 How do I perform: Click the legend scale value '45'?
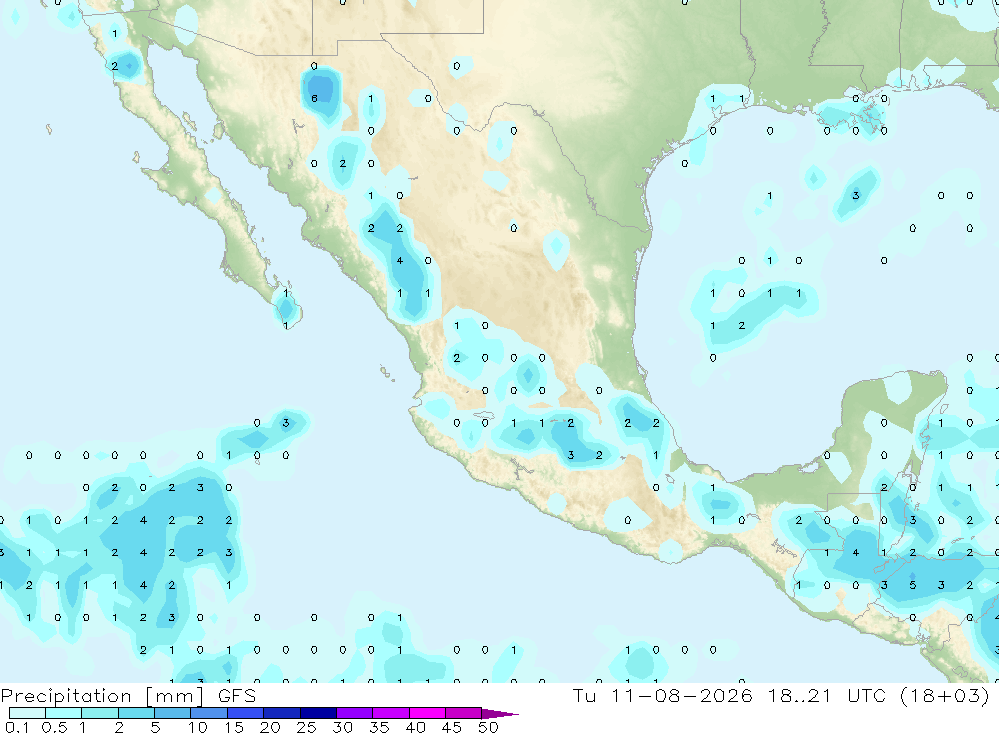(x=452, y=727)
